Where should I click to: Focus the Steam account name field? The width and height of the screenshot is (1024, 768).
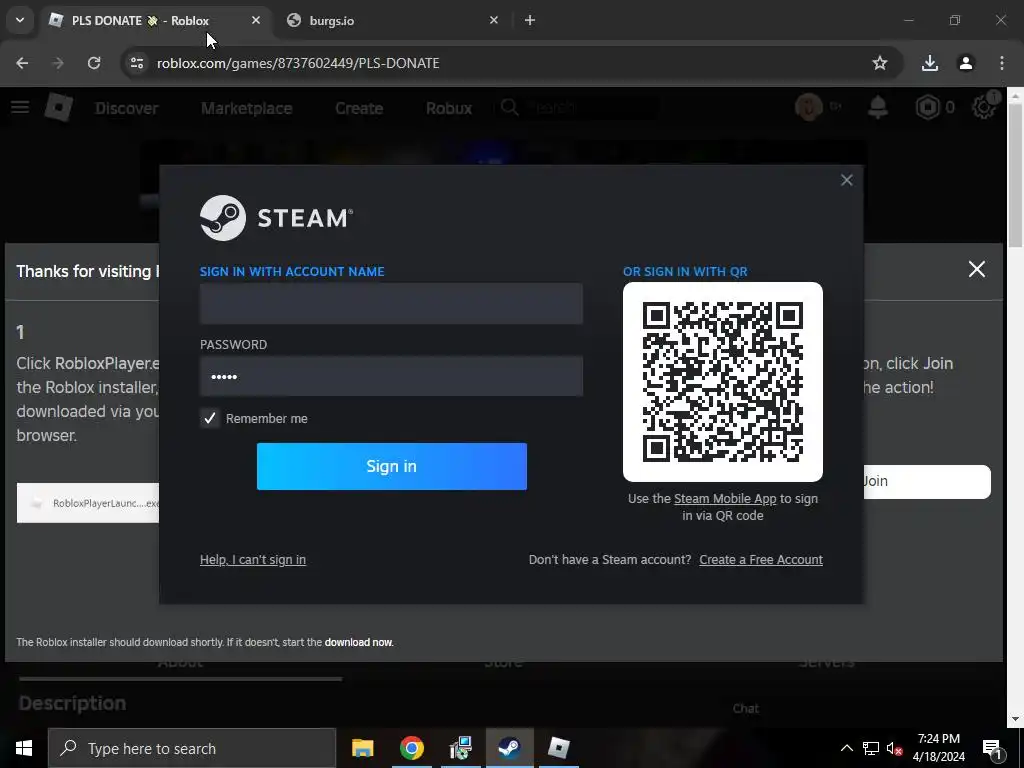[391, 304]
